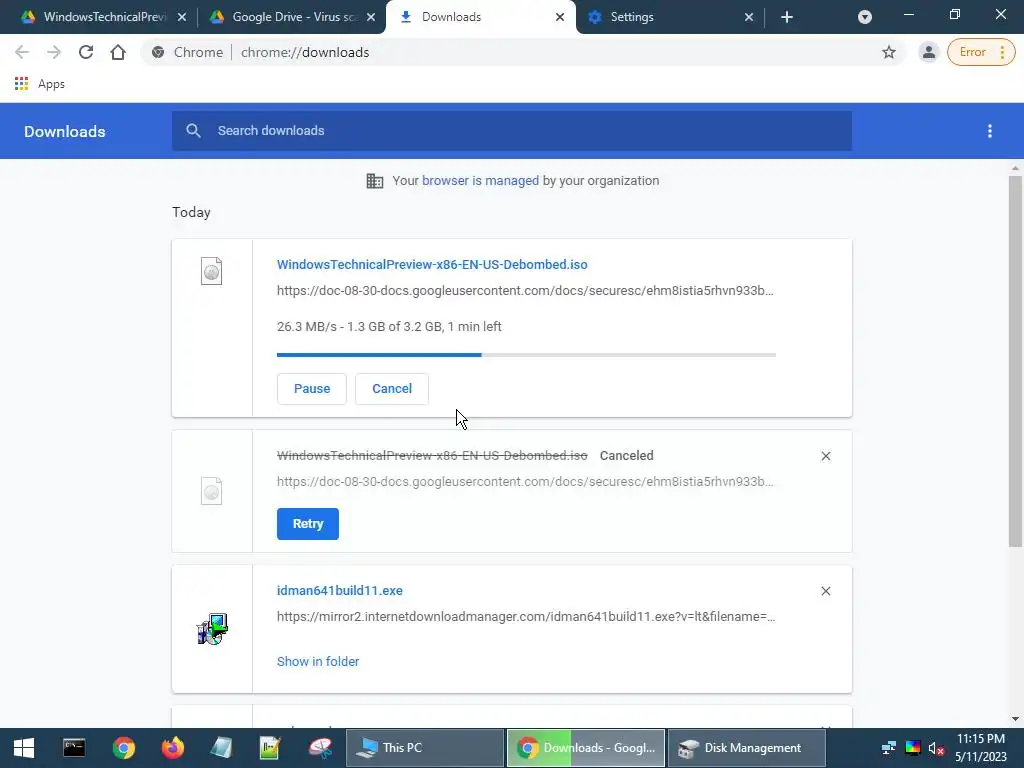Click the network icon in system tray
Image resolution: width=1024 pixels, height=768 pixels.
889,748
